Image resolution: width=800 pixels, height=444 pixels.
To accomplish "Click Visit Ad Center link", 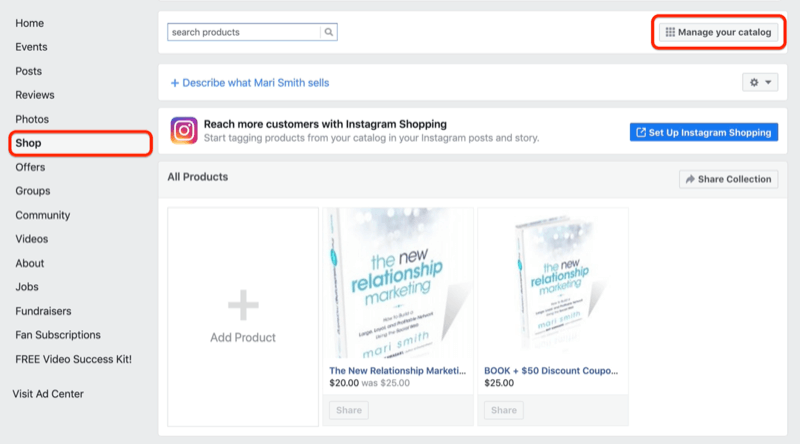I will pos(48,394).
